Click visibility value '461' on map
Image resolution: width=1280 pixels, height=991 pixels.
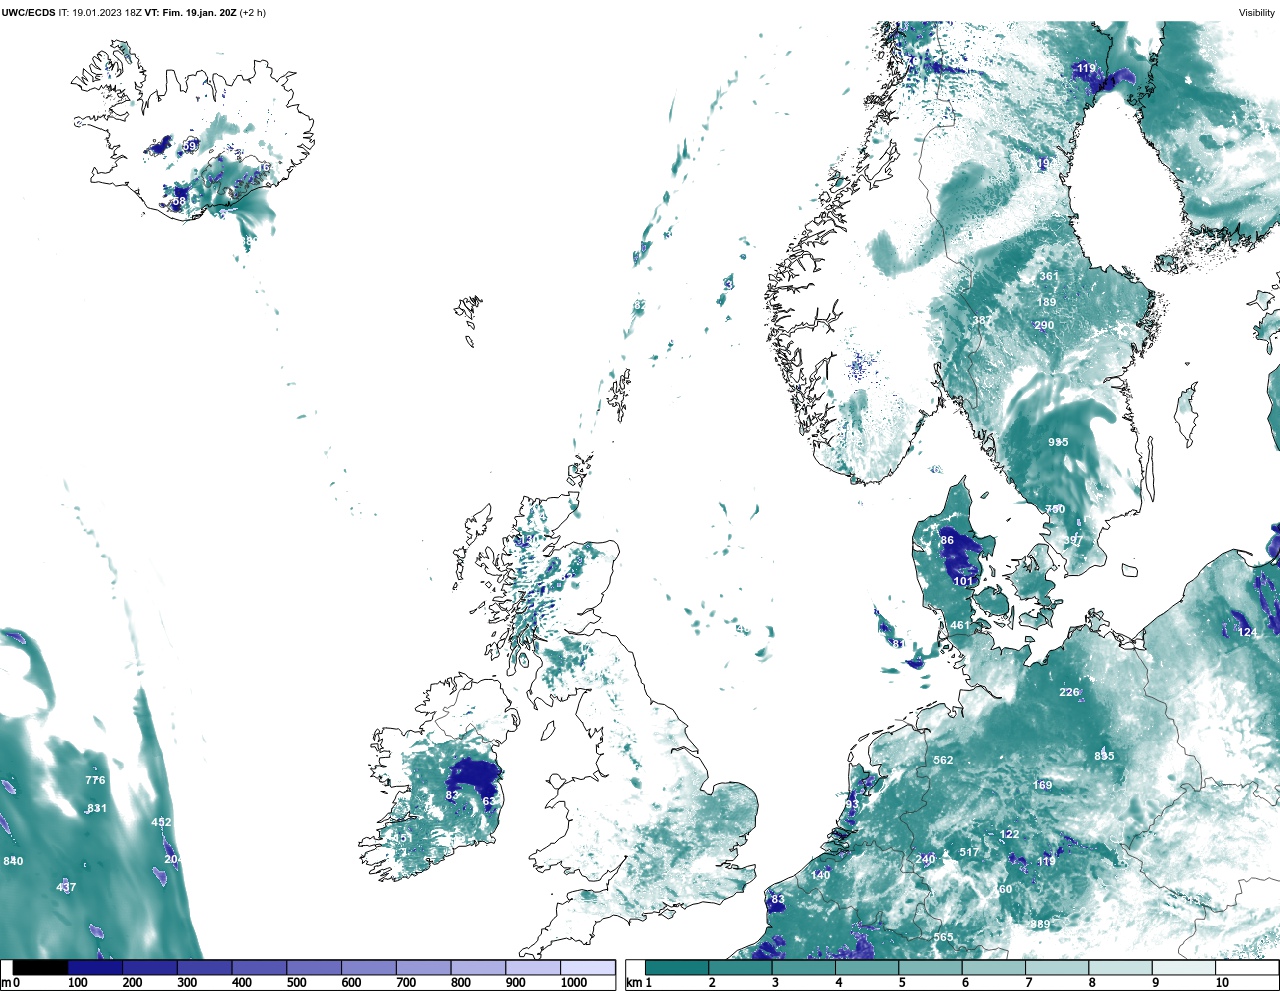pos(960,626)
